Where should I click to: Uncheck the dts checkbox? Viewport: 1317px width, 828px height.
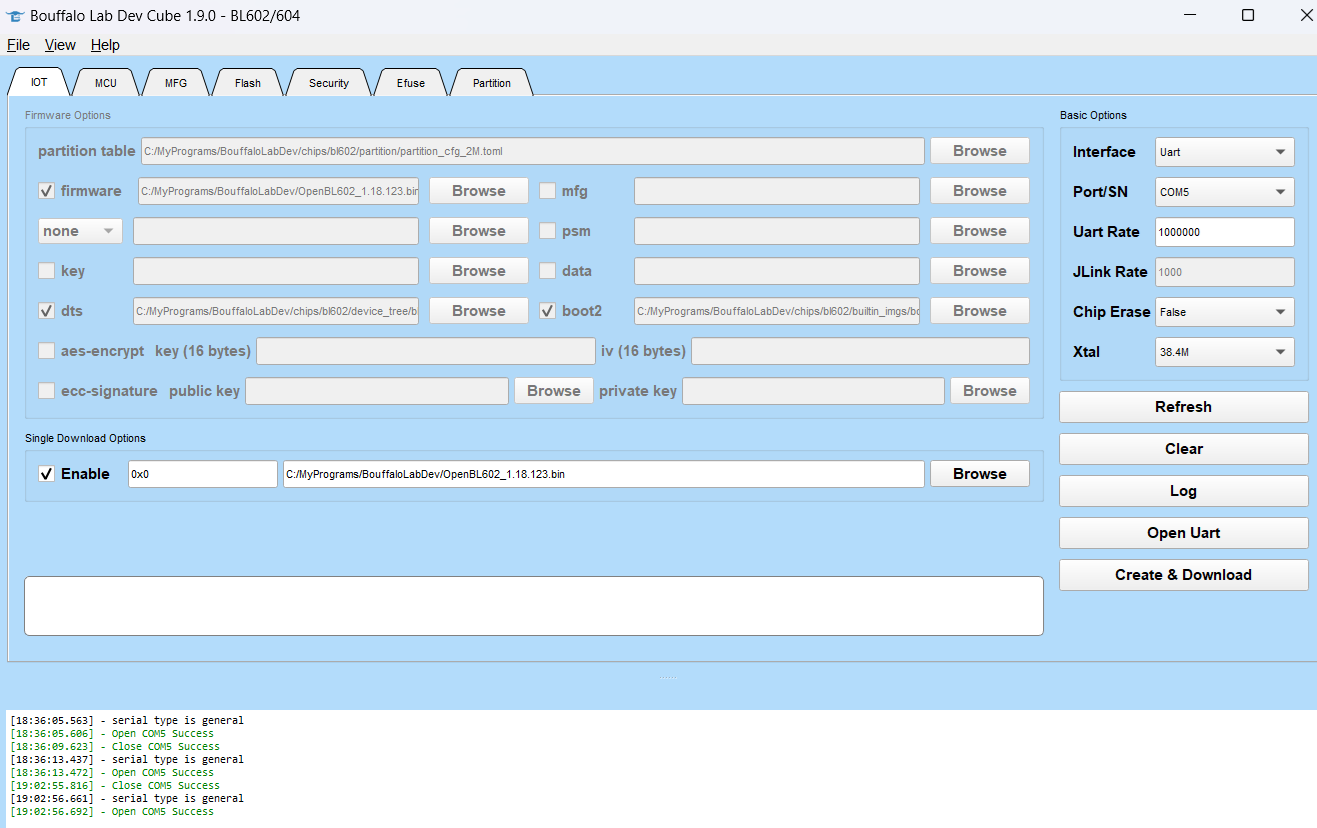click(46, 311)
